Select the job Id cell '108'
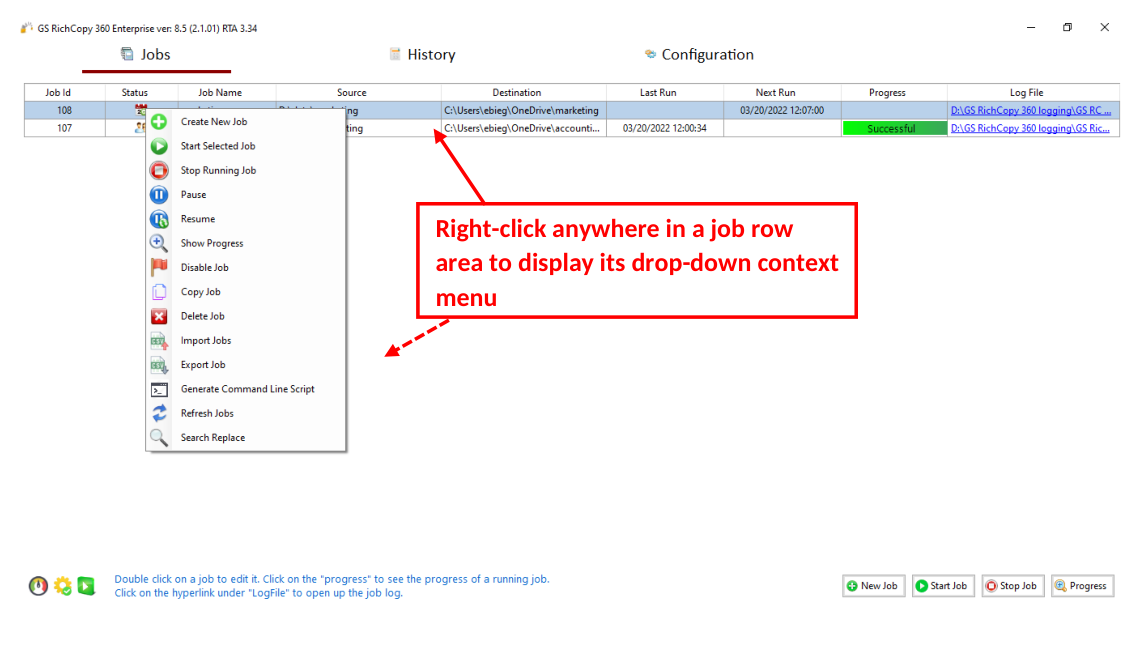Viewport: 1144px width, 660px height. coord(64,111)
